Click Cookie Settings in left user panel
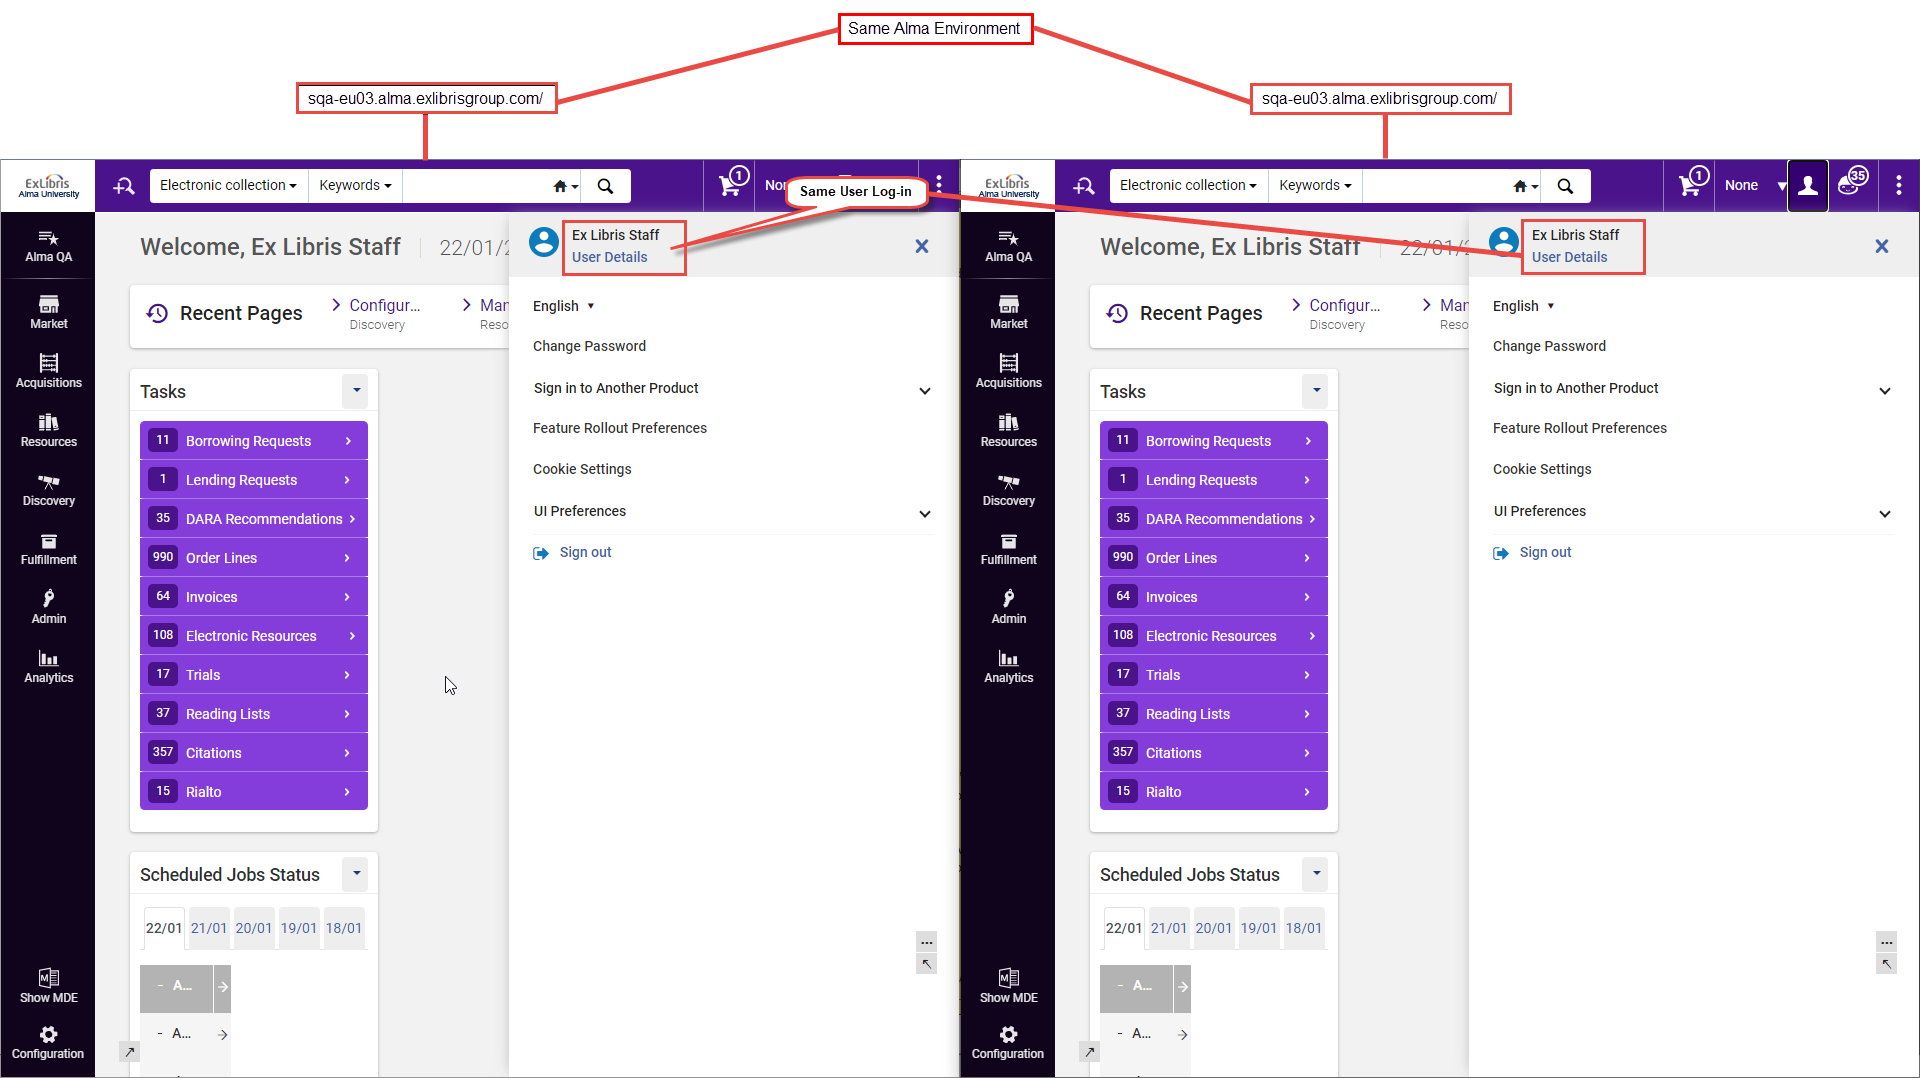The height and width of the screenshot is (1078, 1920). tap(582, 470)
